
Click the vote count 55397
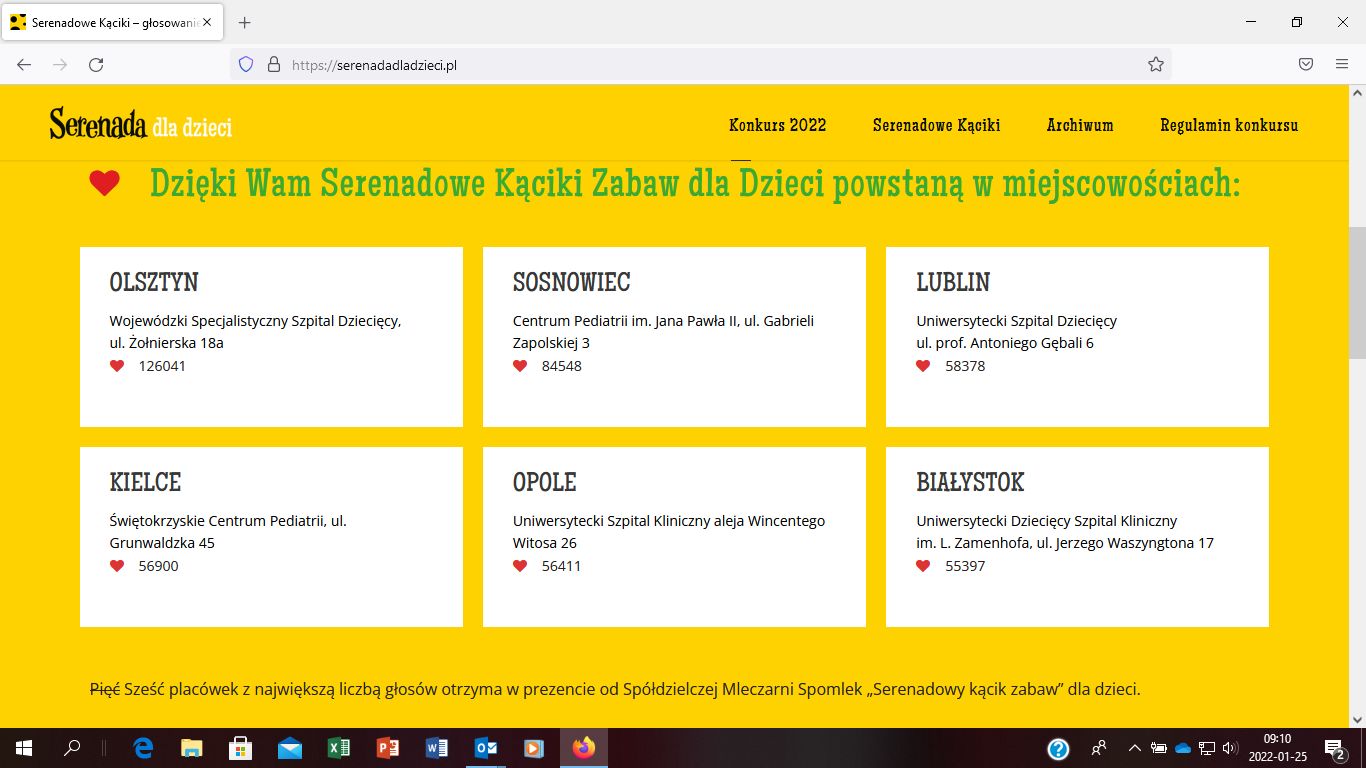(965, 566)
